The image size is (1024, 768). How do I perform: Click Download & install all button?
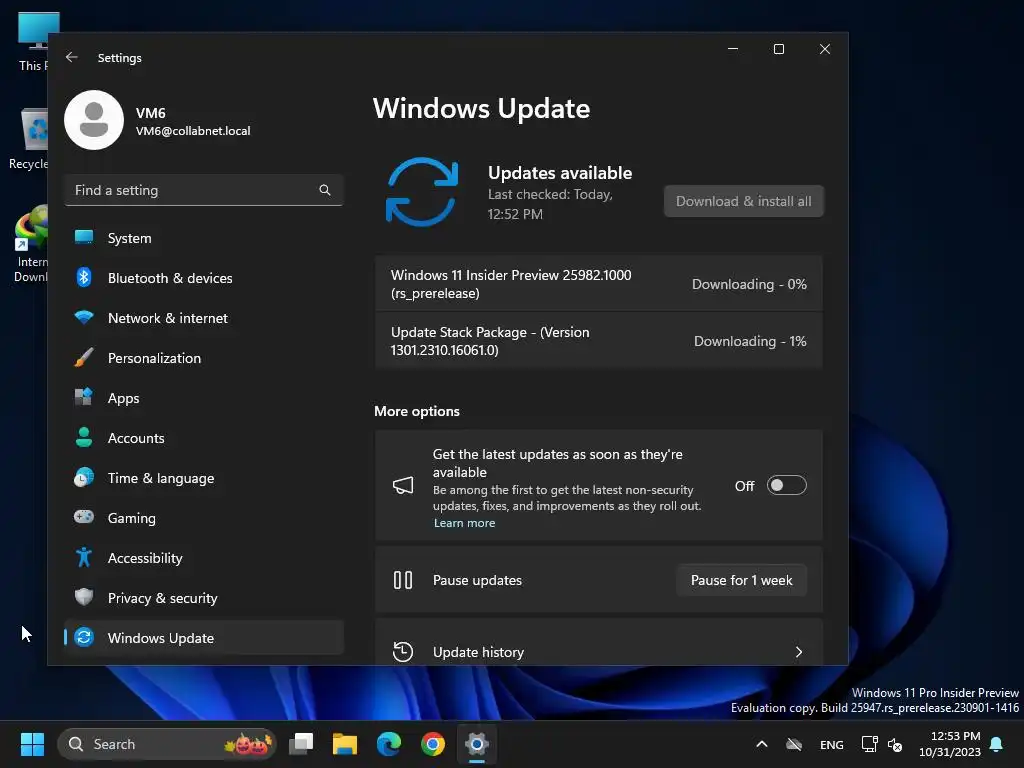[743, 201]
